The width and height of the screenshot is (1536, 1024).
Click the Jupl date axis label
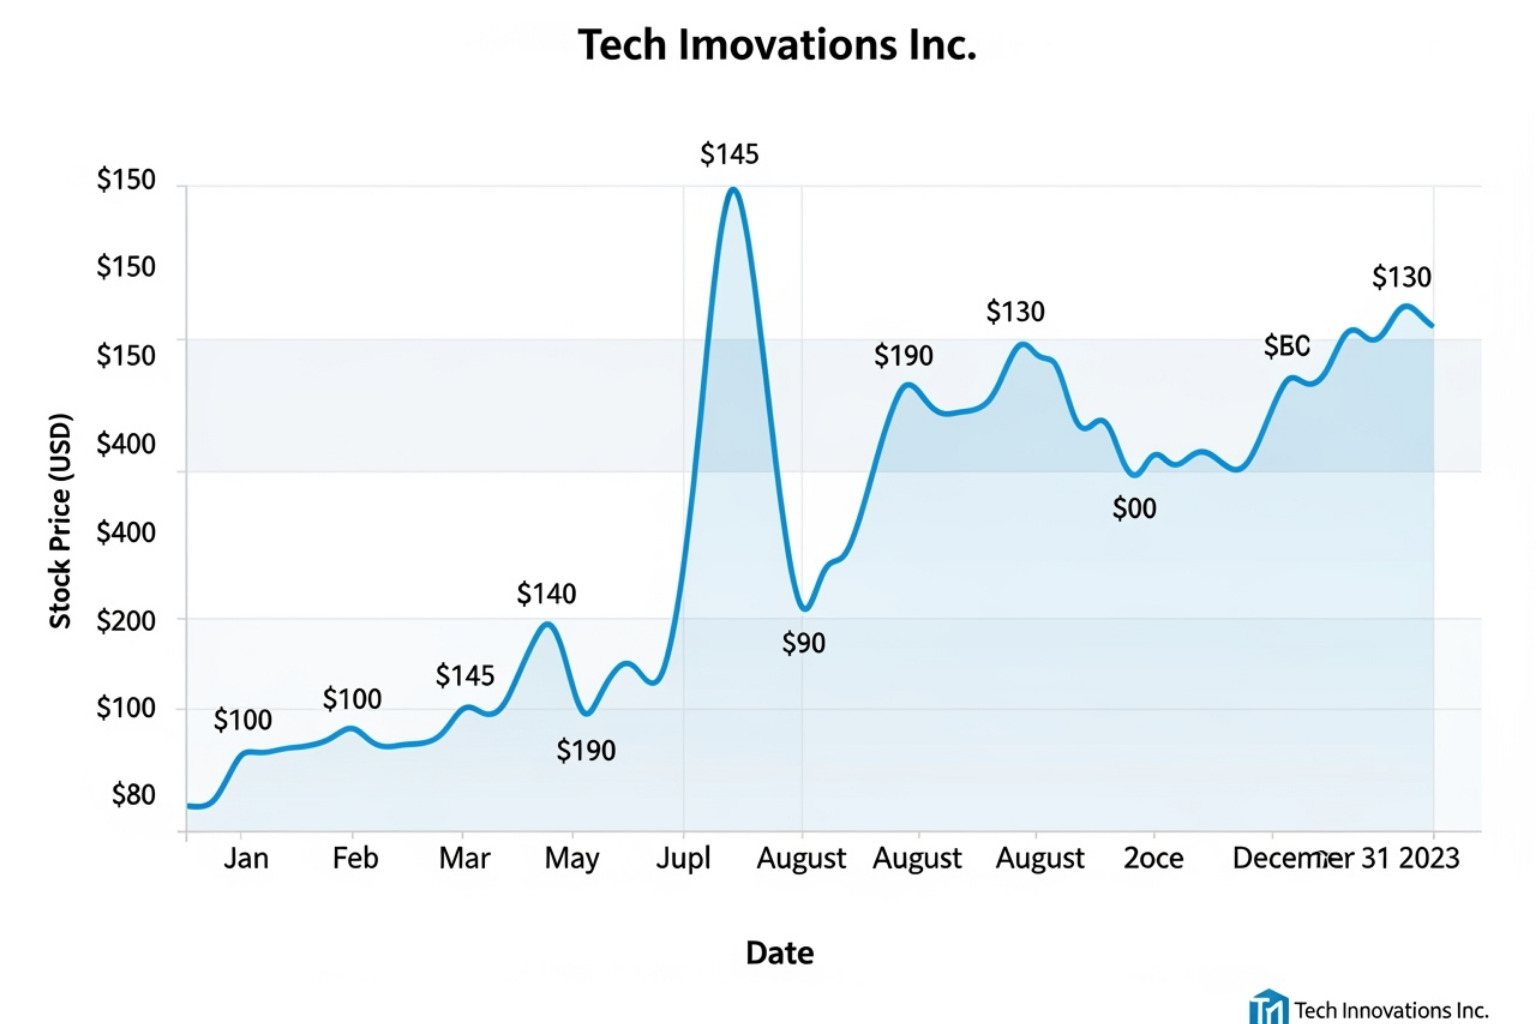point(683,858)
